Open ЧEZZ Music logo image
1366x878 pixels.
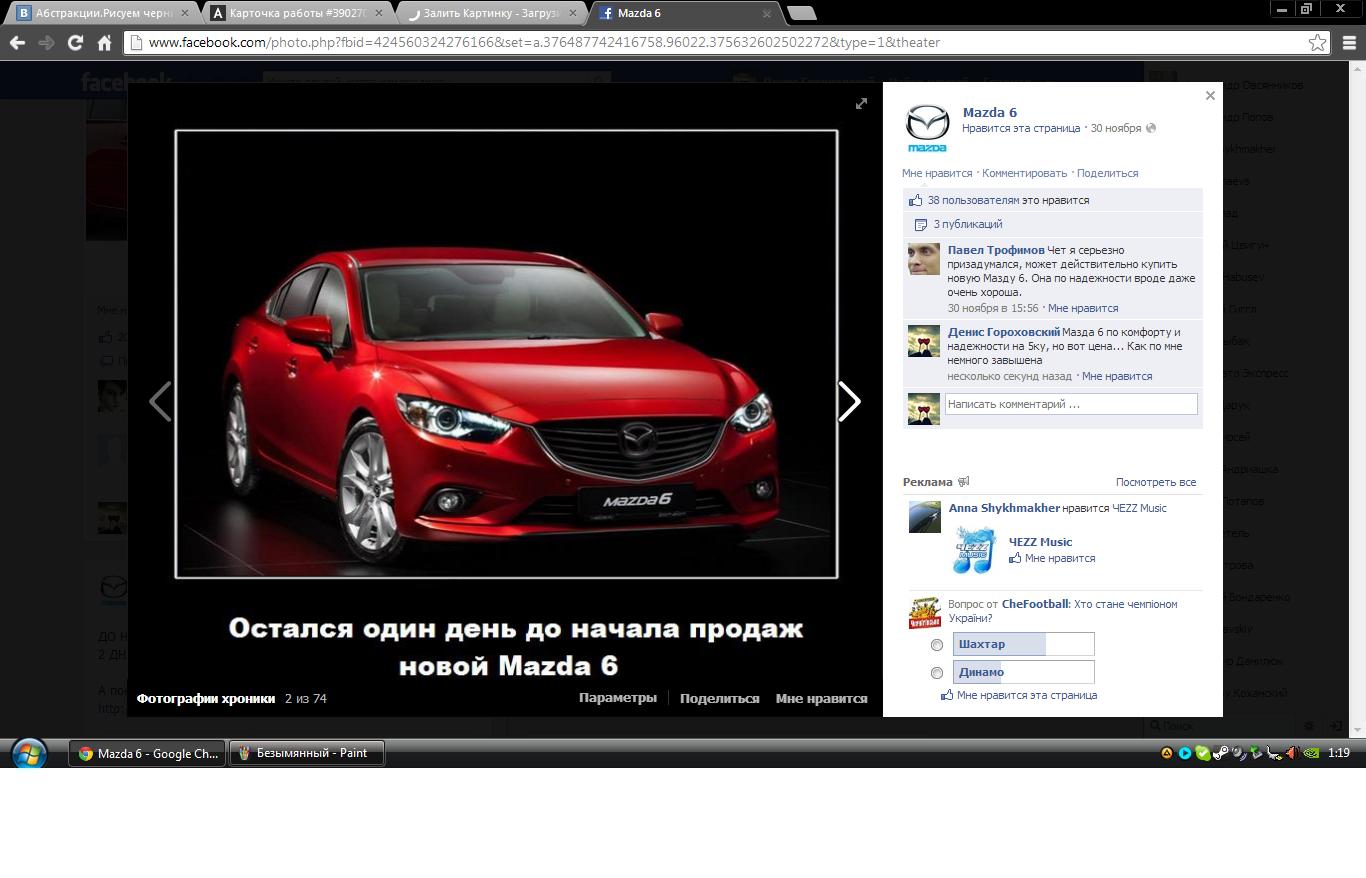point(974,550)
